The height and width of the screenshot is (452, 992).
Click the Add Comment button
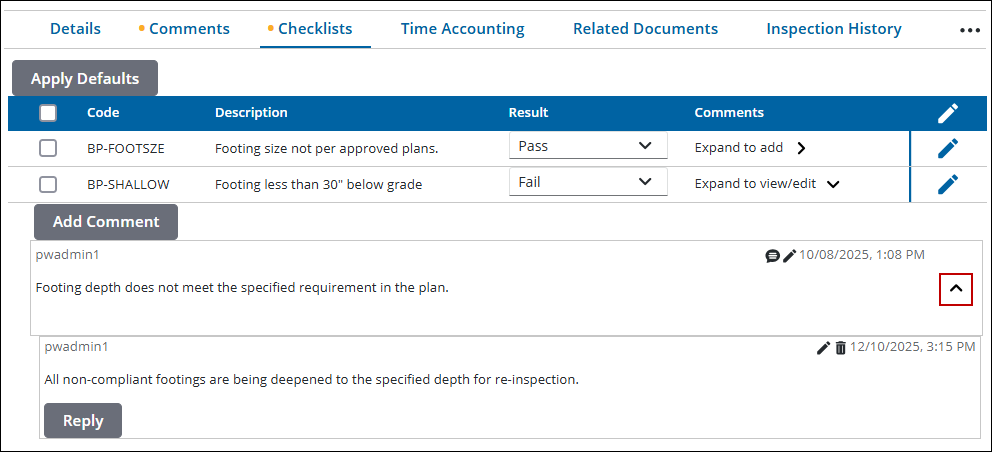click(x=106, y=222)
